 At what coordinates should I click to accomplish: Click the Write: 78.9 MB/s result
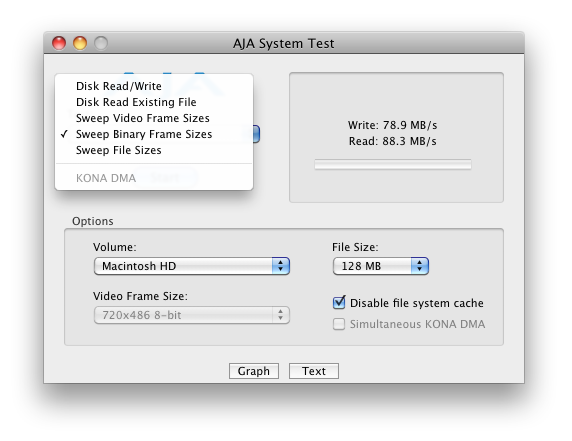click(393, 125)
